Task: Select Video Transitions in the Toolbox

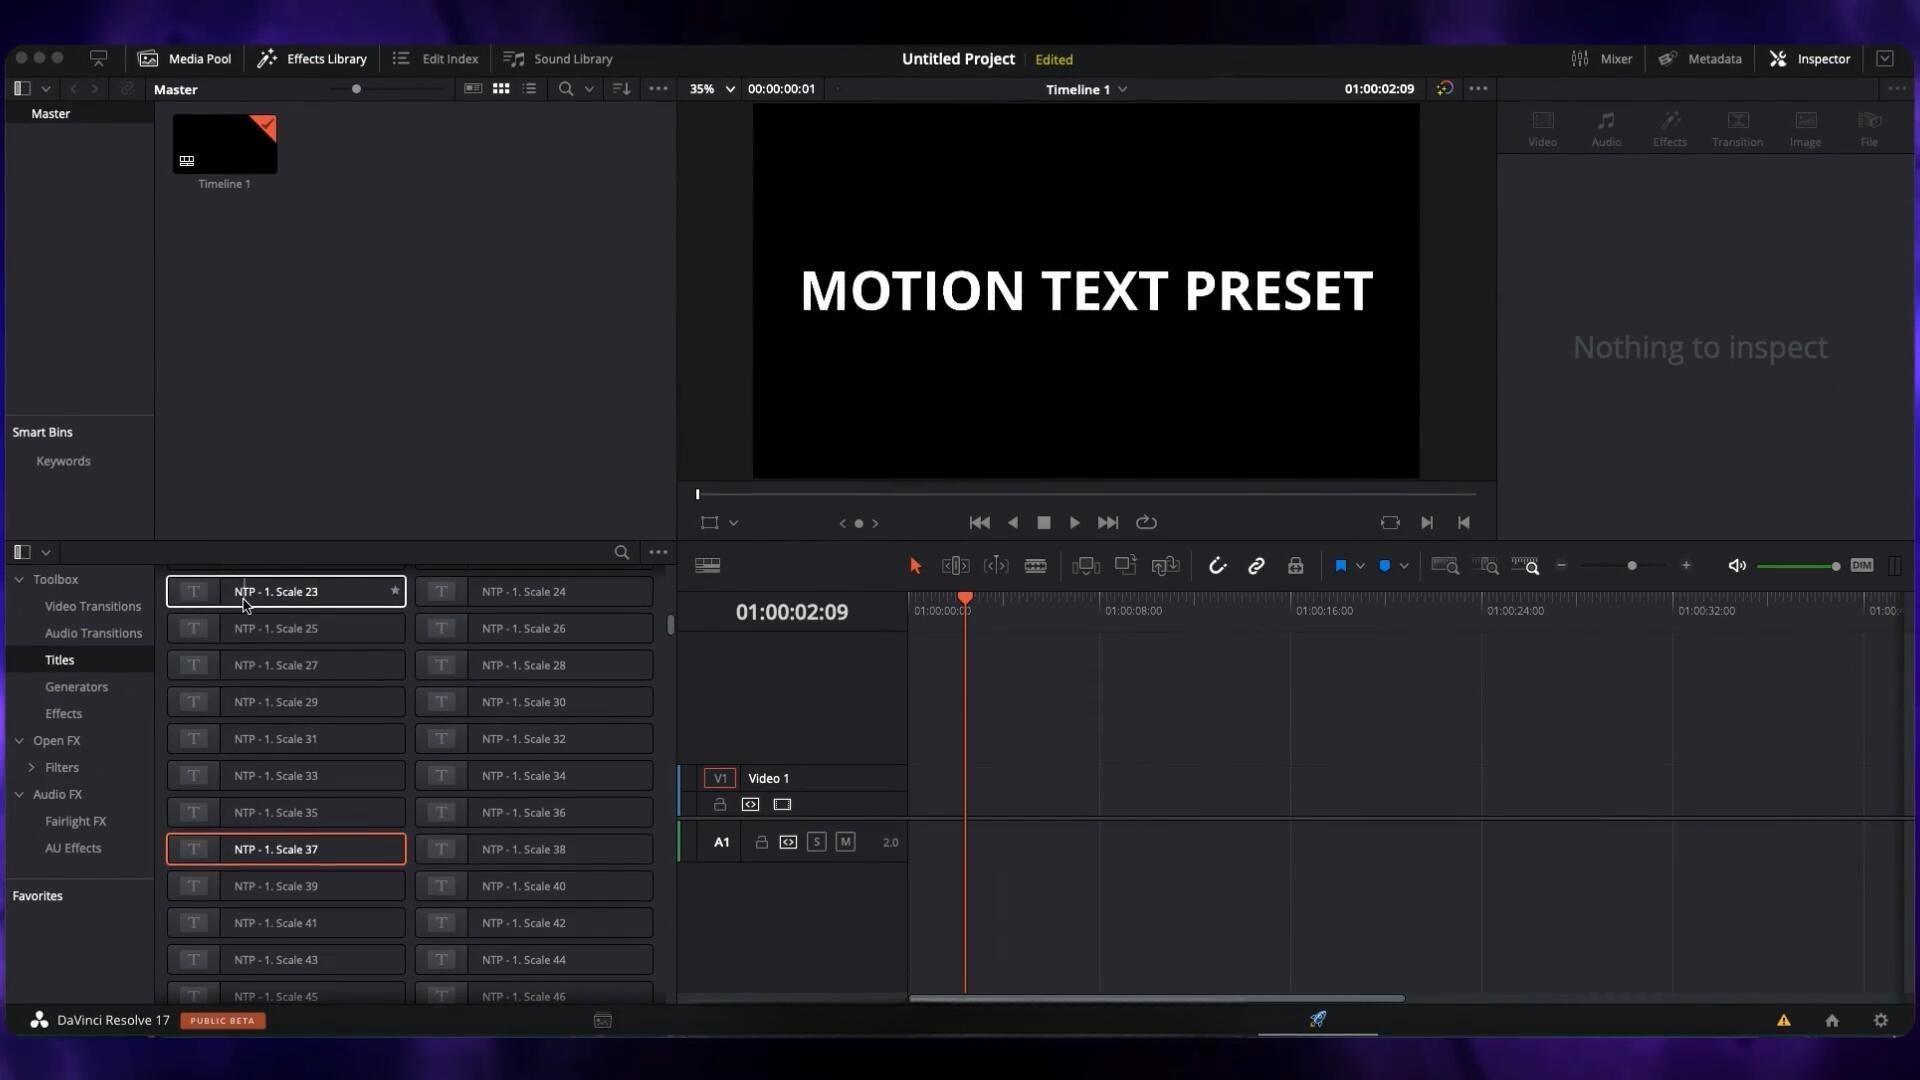Action: click(92, 607)
